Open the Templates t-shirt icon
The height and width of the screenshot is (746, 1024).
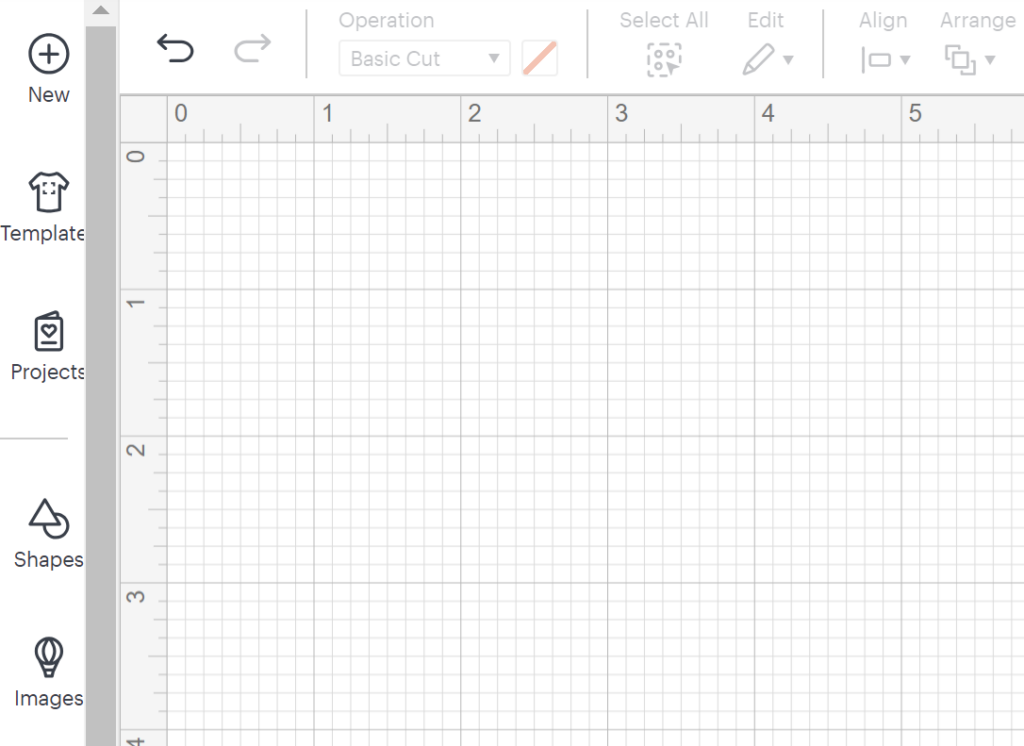click(x=48, y=192)
